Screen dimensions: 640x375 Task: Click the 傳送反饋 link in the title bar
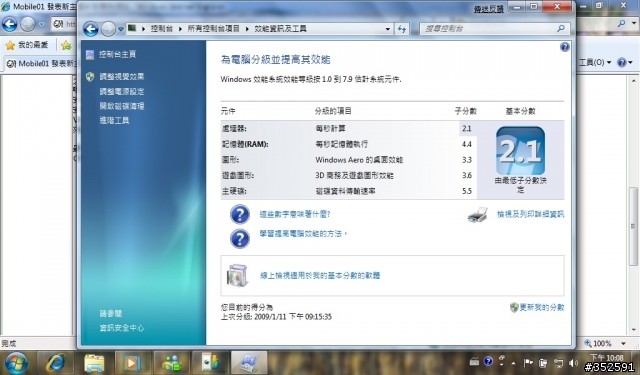click(x=488, y=9)
